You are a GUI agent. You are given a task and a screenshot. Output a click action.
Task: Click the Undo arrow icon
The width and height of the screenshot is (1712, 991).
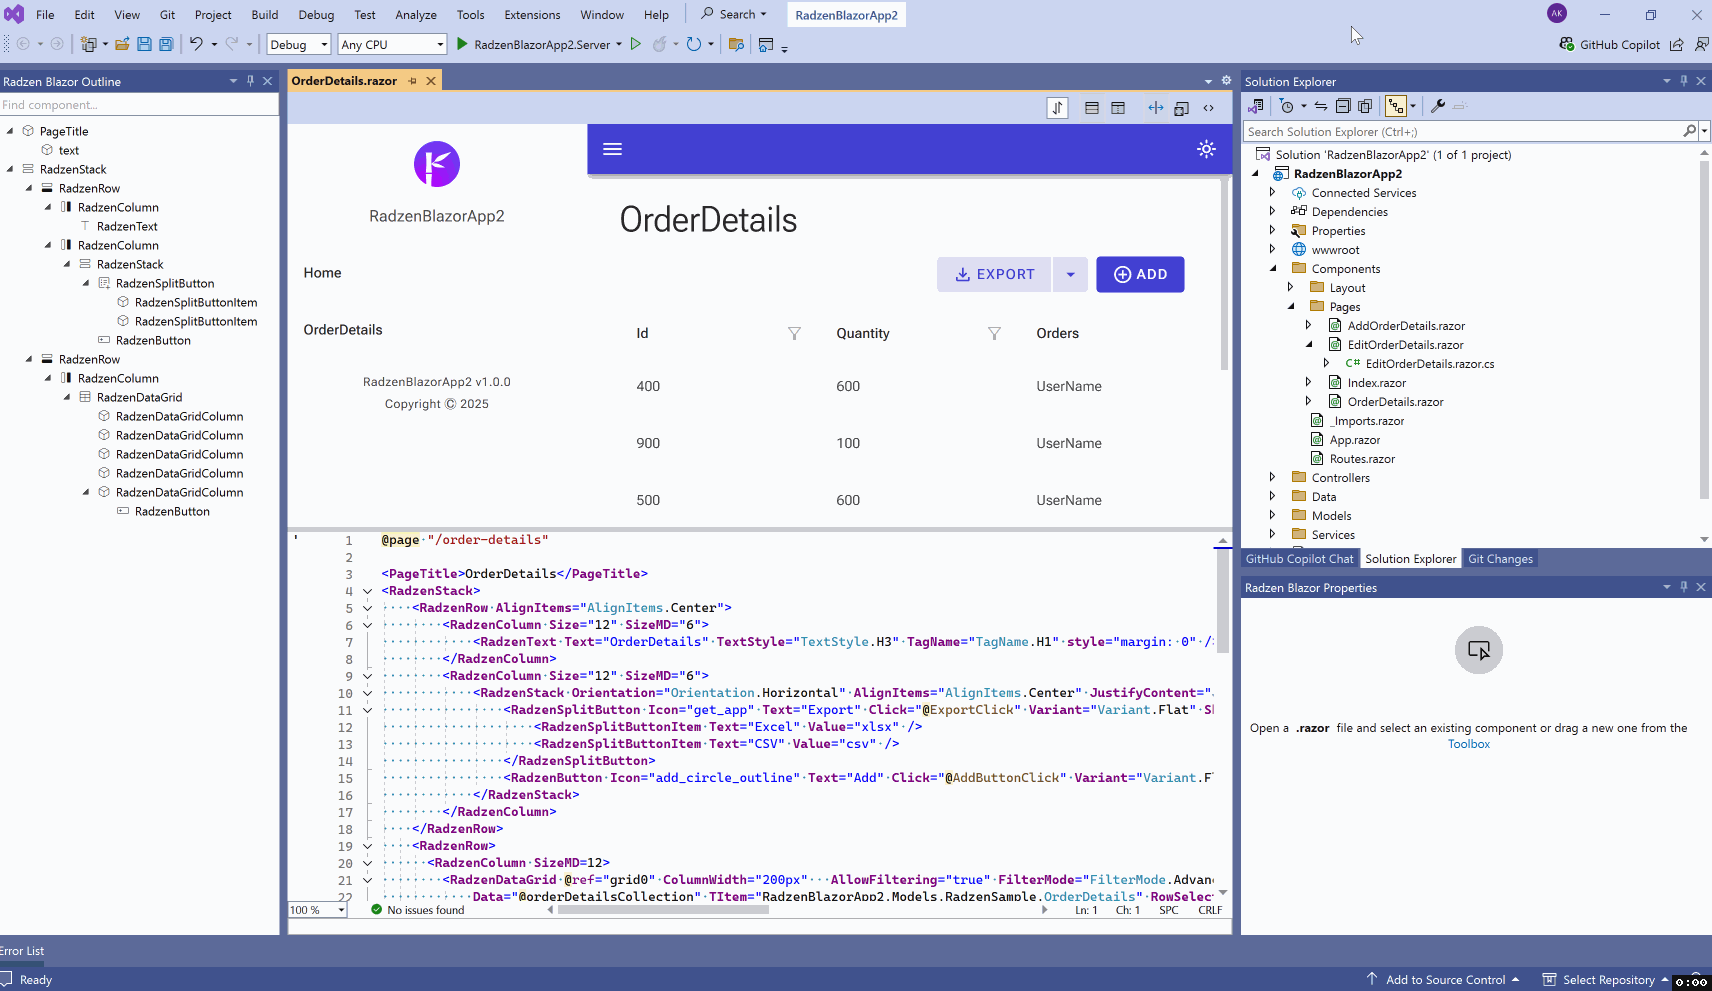pos(196,44)
